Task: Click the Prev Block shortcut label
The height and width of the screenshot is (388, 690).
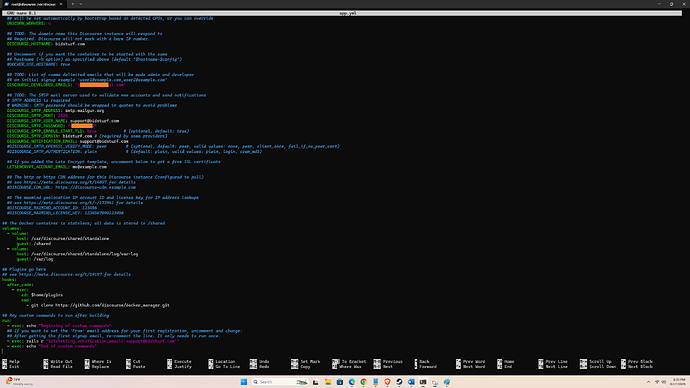Action: click(640, 362)
